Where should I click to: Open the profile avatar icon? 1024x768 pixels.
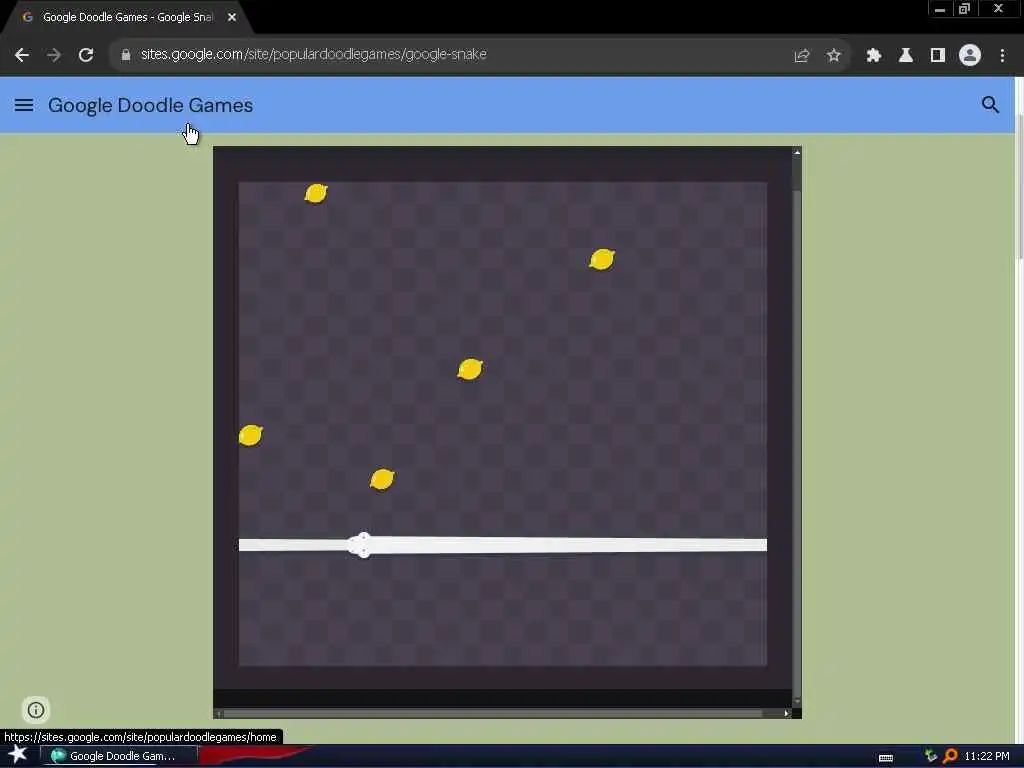tap(970, 55)
